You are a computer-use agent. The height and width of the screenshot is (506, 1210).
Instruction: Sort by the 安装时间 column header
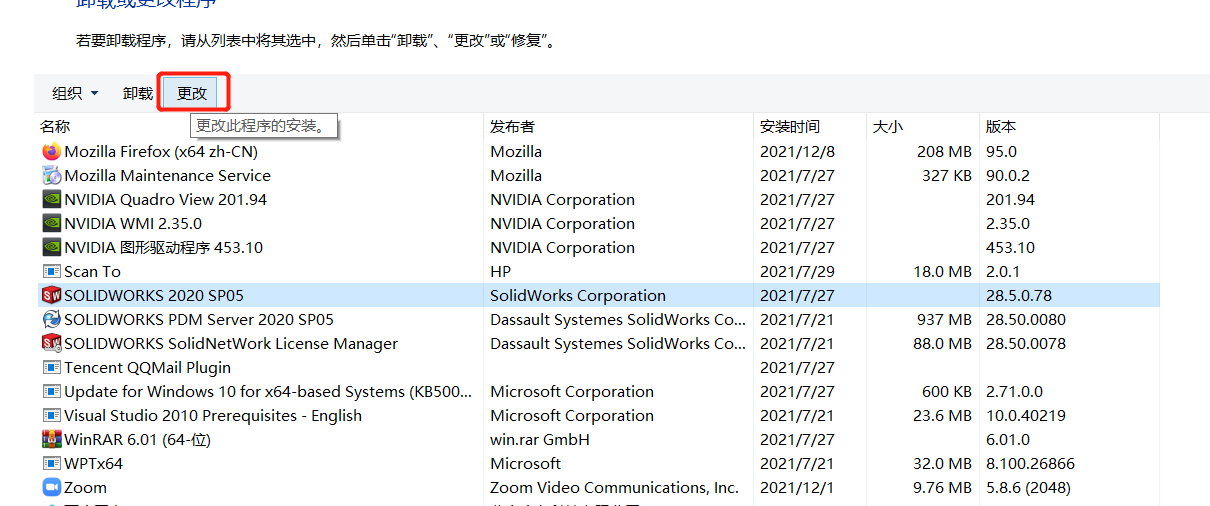click(x=790, y=127)
